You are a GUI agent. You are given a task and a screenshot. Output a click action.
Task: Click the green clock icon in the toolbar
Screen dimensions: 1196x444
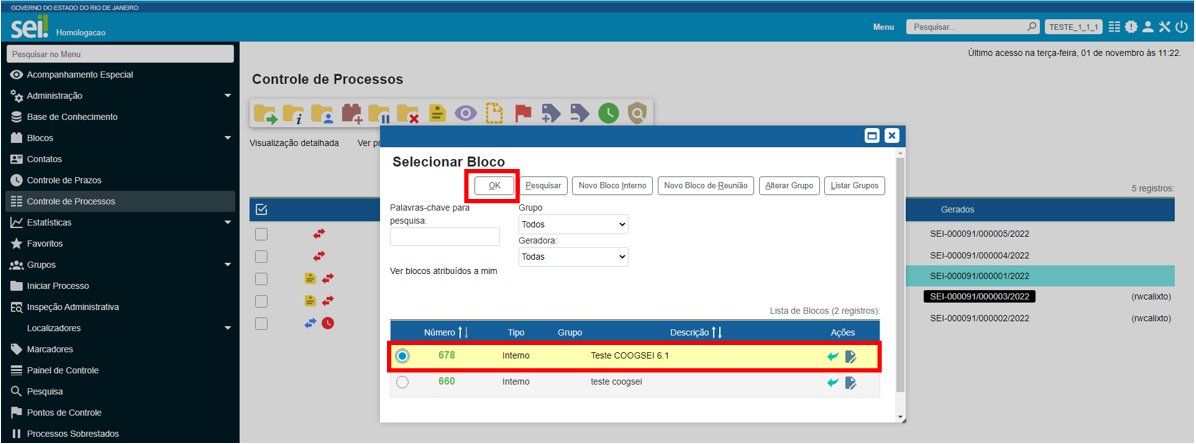click(x=608, y=114)
